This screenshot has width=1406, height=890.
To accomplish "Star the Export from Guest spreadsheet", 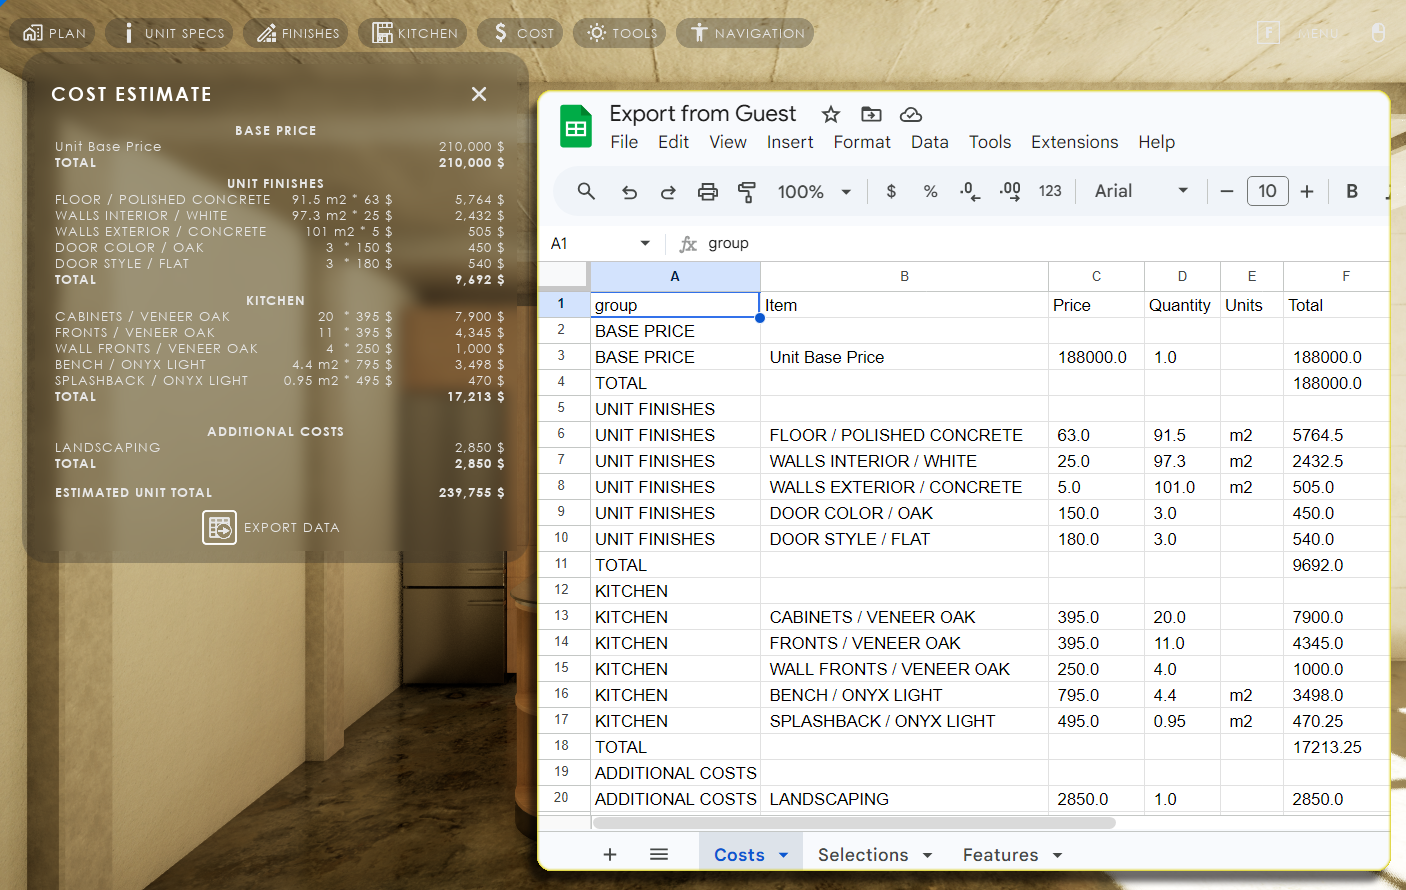I will point(831,115).
